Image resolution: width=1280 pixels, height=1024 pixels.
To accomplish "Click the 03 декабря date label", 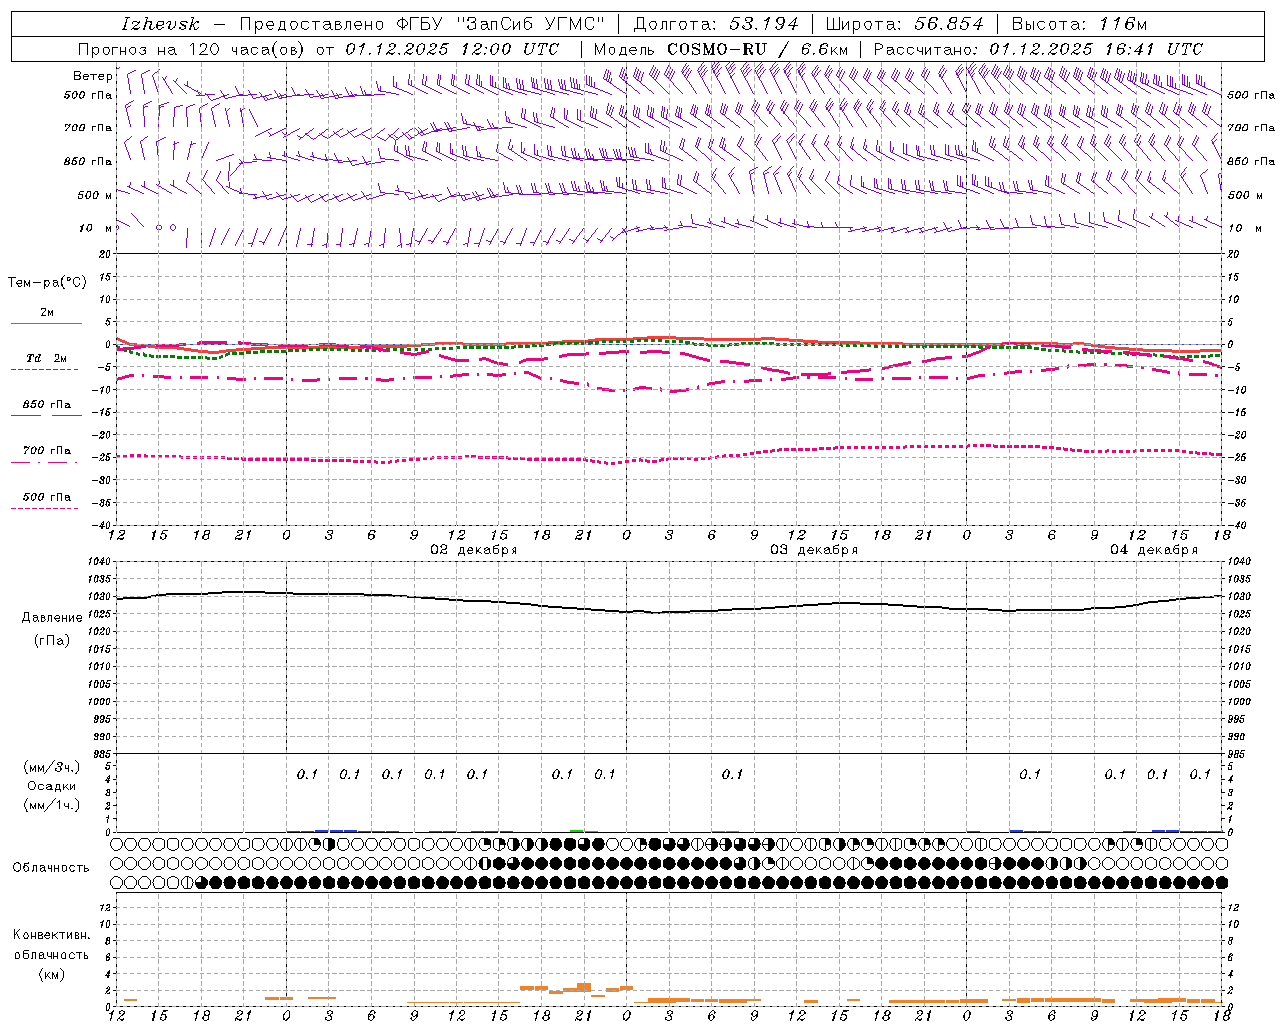I will point(814,550).
